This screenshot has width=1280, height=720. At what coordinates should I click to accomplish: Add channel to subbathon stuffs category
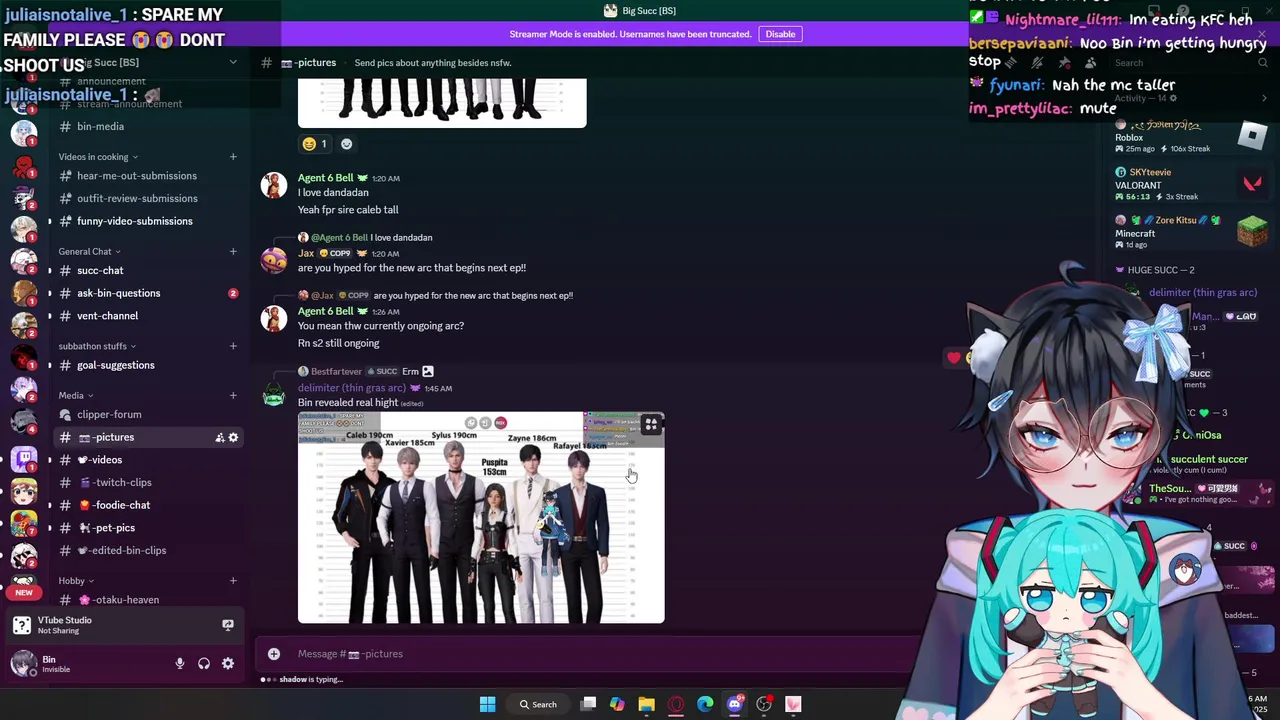pos(233,346)
